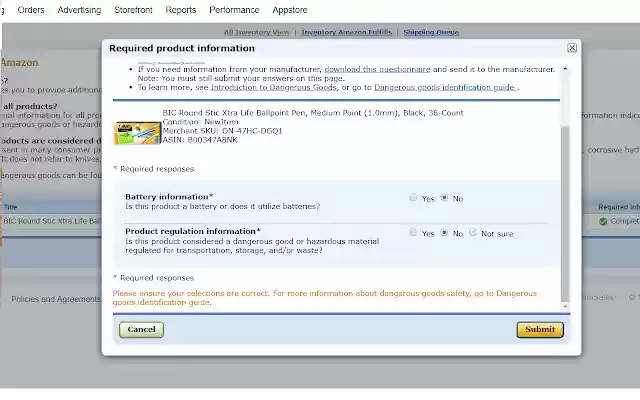Click the BIC Round Stic product title text
Viewport: 640px width, 400px height.
[x=313, y=113]
